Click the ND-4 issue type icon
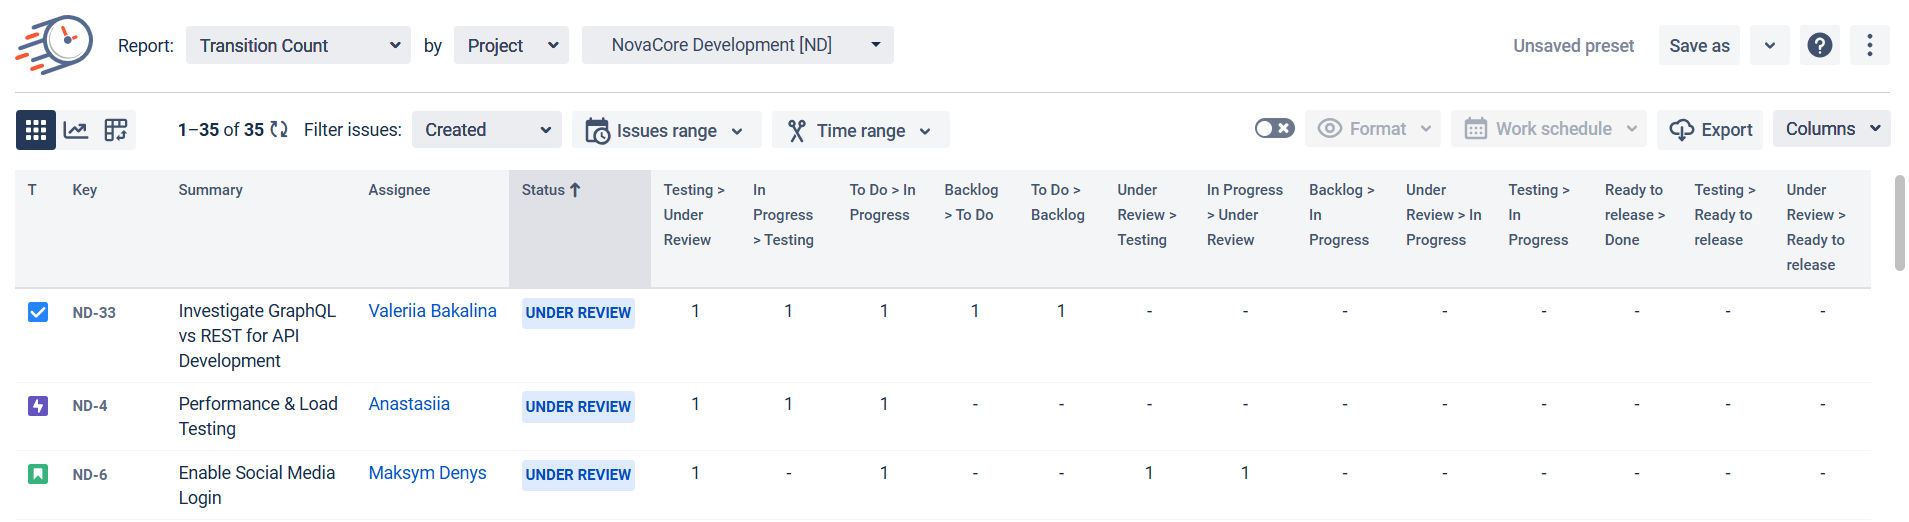The image size is (1909, 522). [38, 406]
